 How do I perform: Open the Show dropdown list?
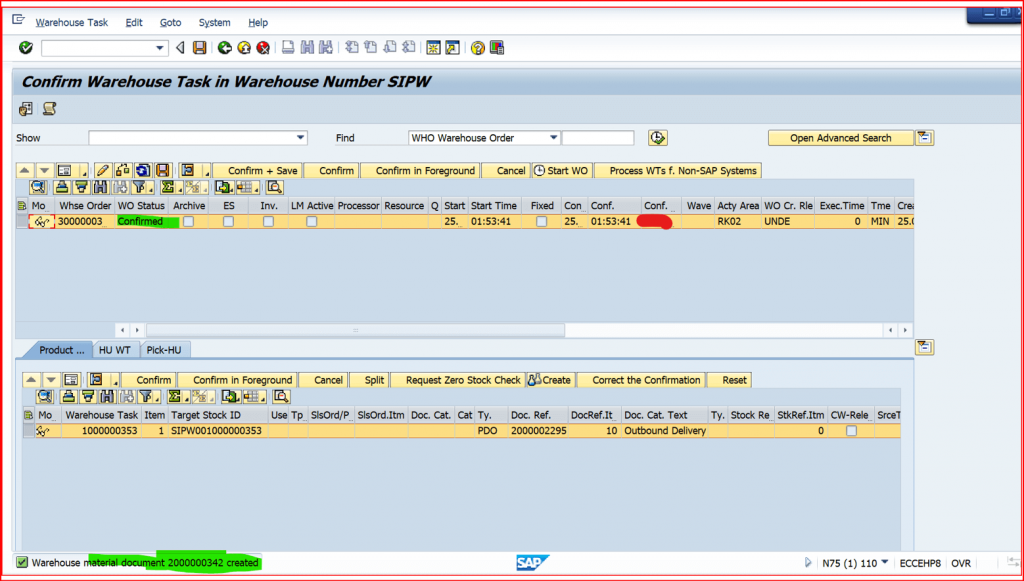click(x=300, y=138)
